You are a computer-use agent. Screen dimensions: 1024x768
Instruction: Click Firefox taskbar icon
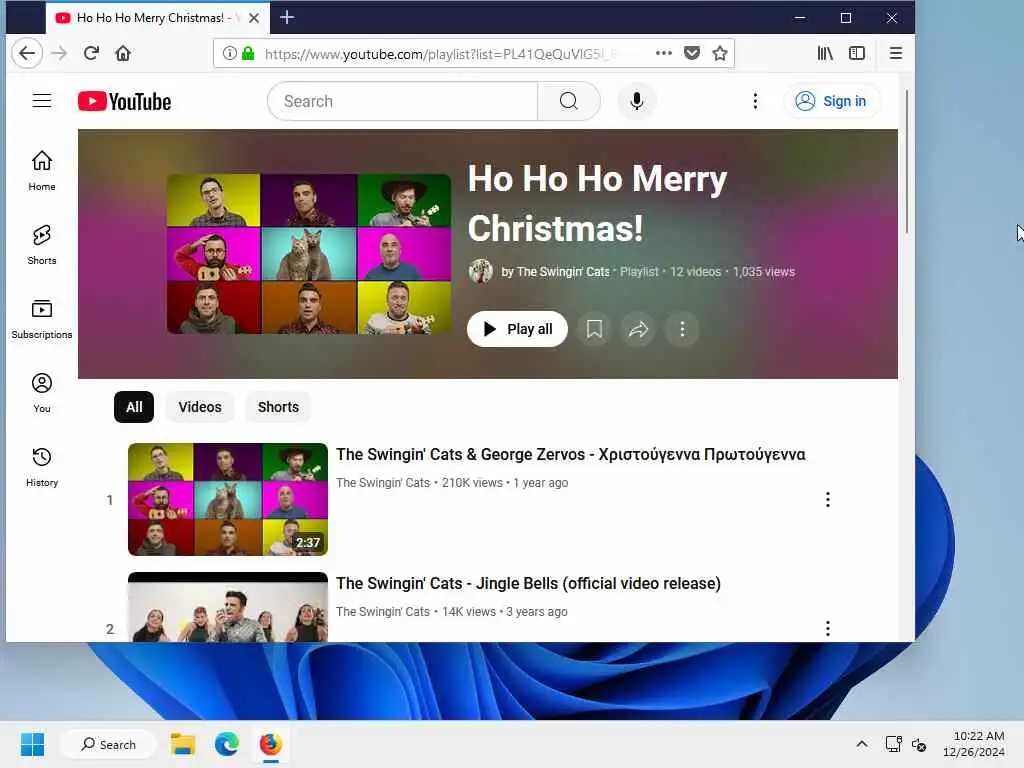pyautogui.click(x=270, y=744)
